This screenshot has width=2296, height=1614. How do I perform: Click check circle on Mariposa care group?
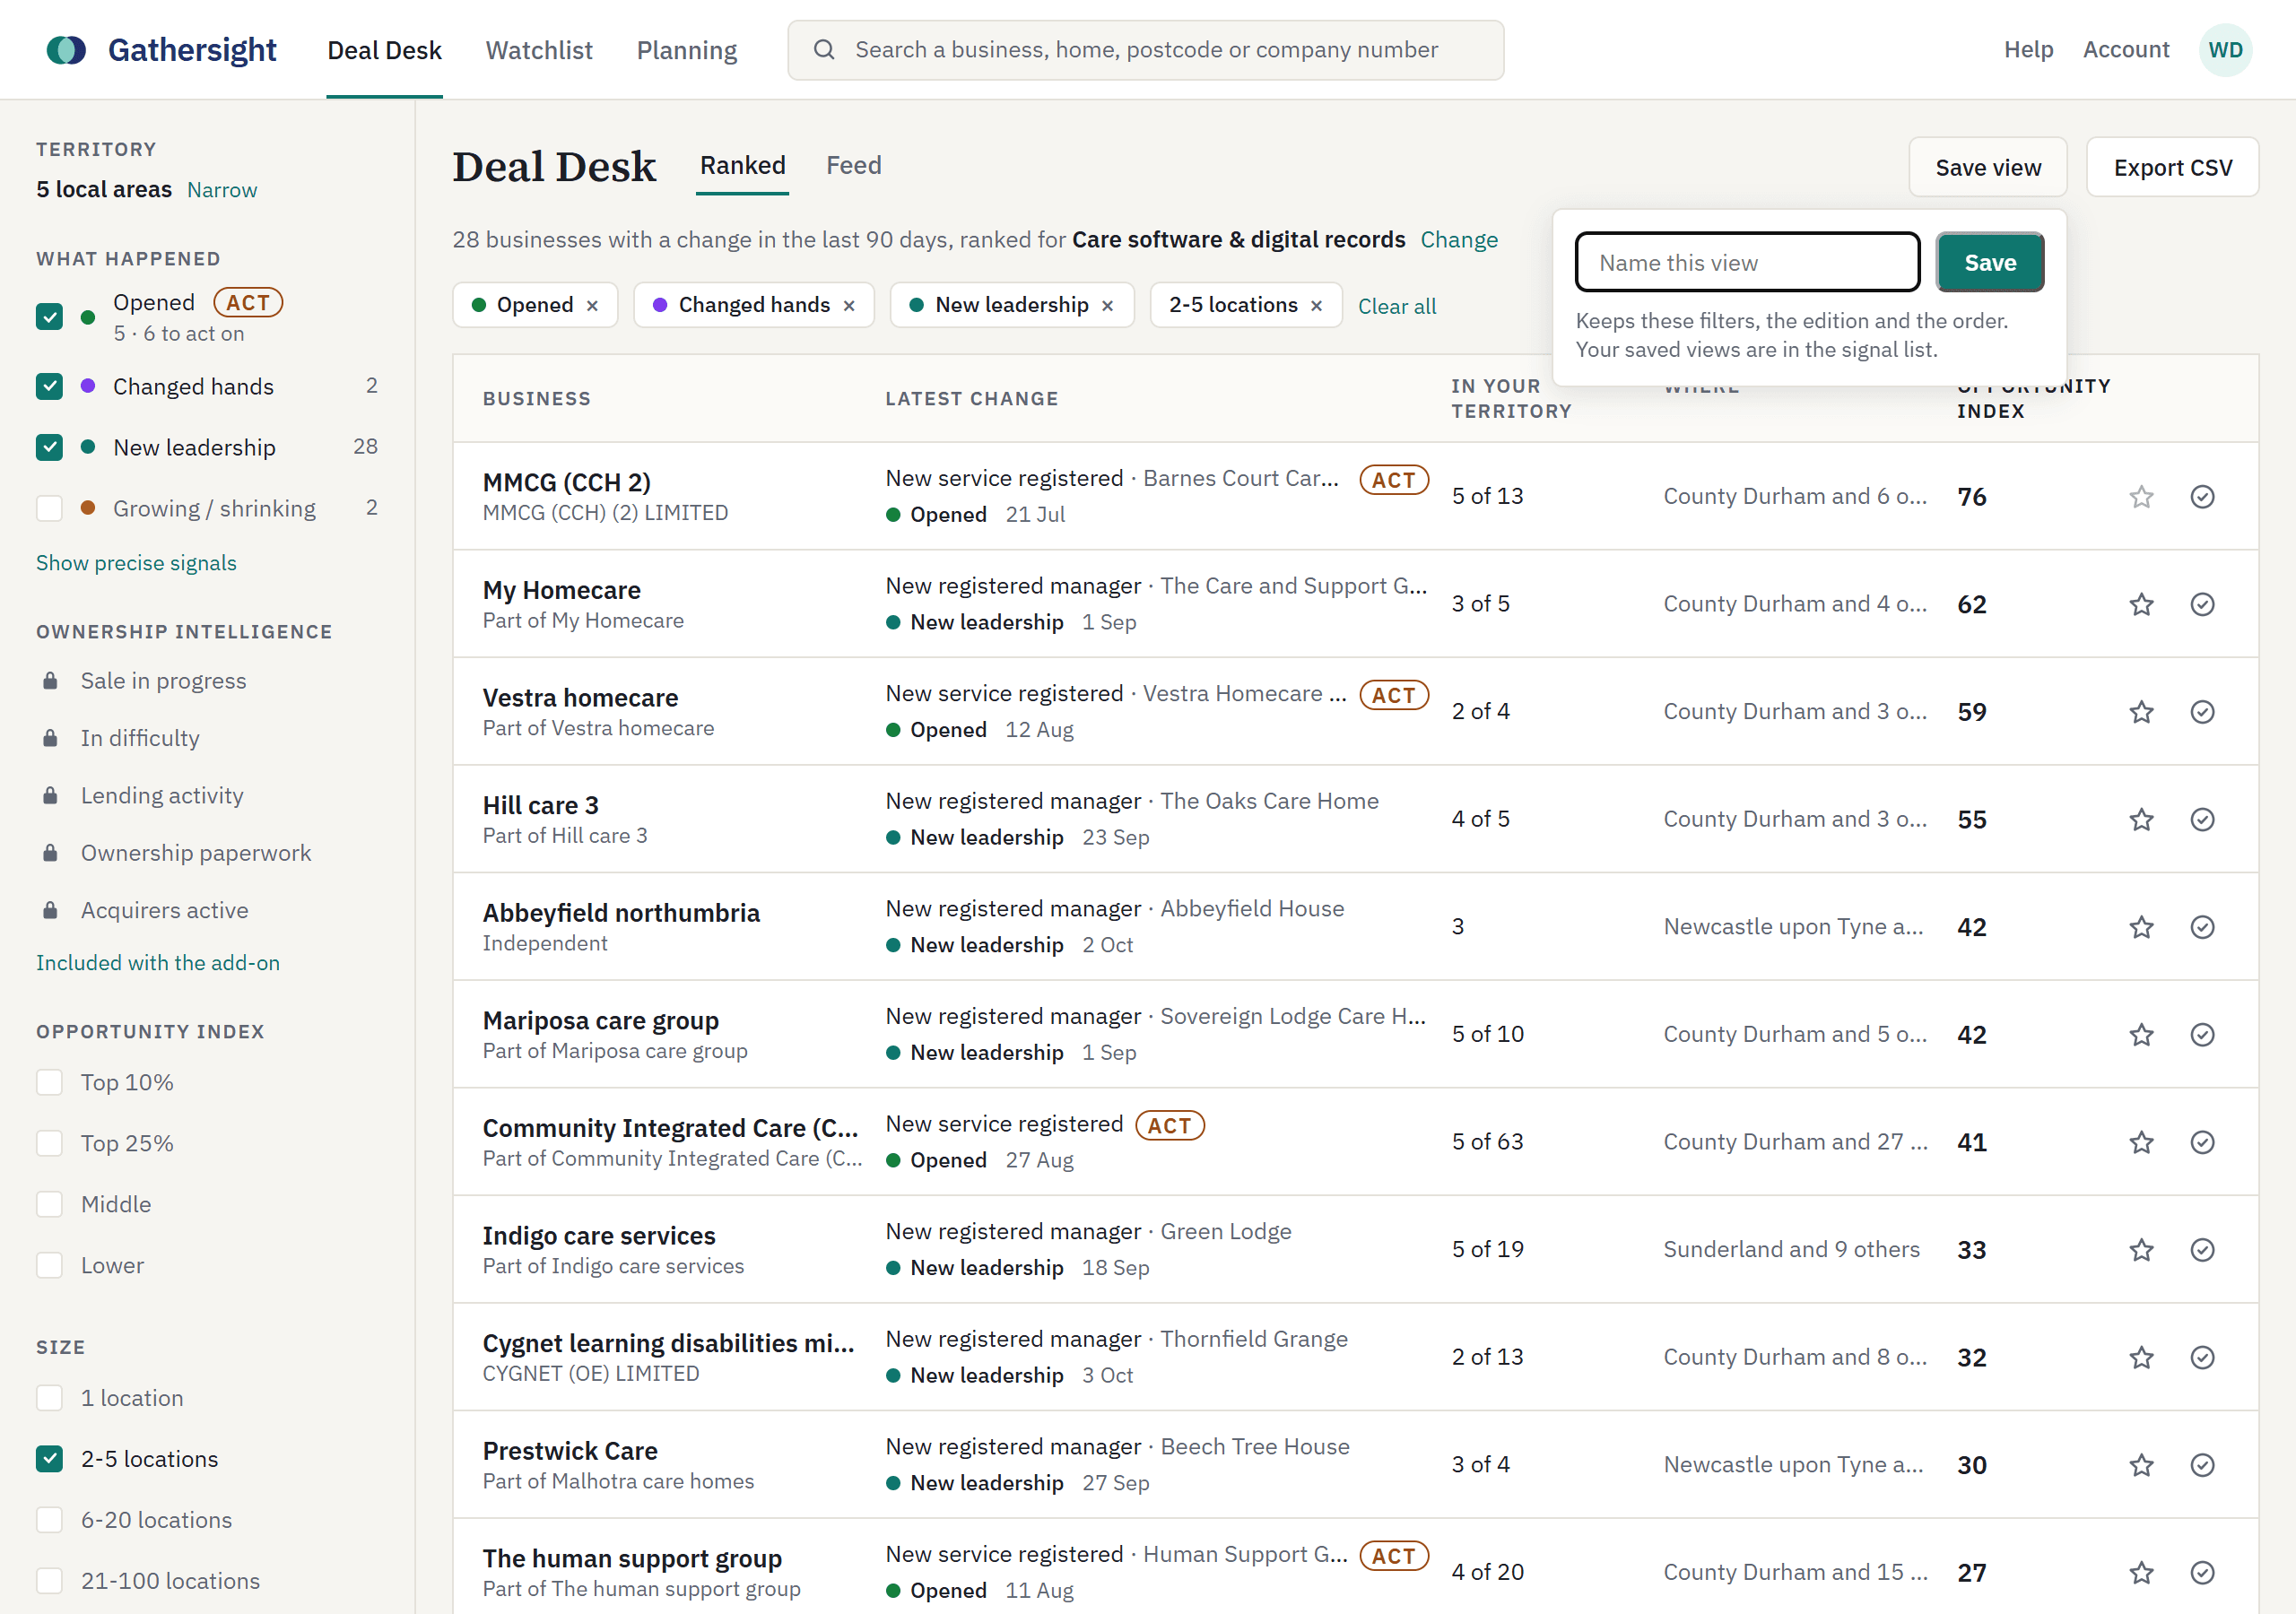(x=2202, y=1035)
